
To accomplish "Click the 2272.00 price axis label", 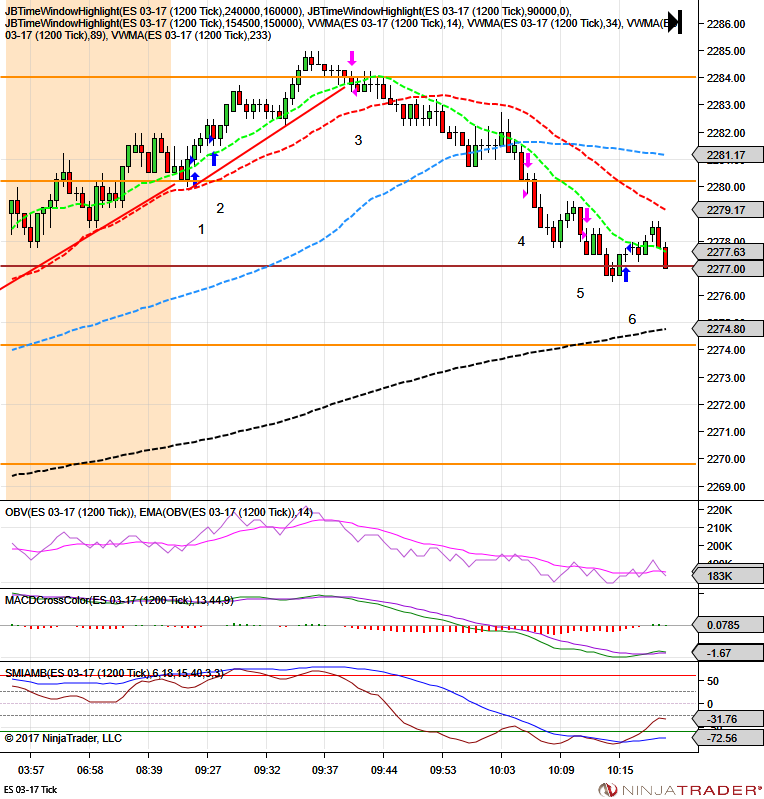I will coord(726,405).
